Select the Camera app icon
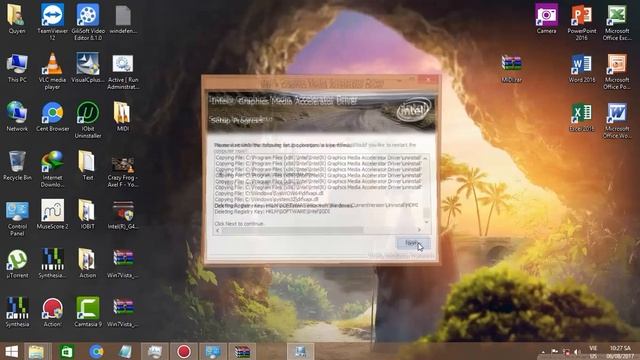The image size is (640, 360). tap(547, 19)
